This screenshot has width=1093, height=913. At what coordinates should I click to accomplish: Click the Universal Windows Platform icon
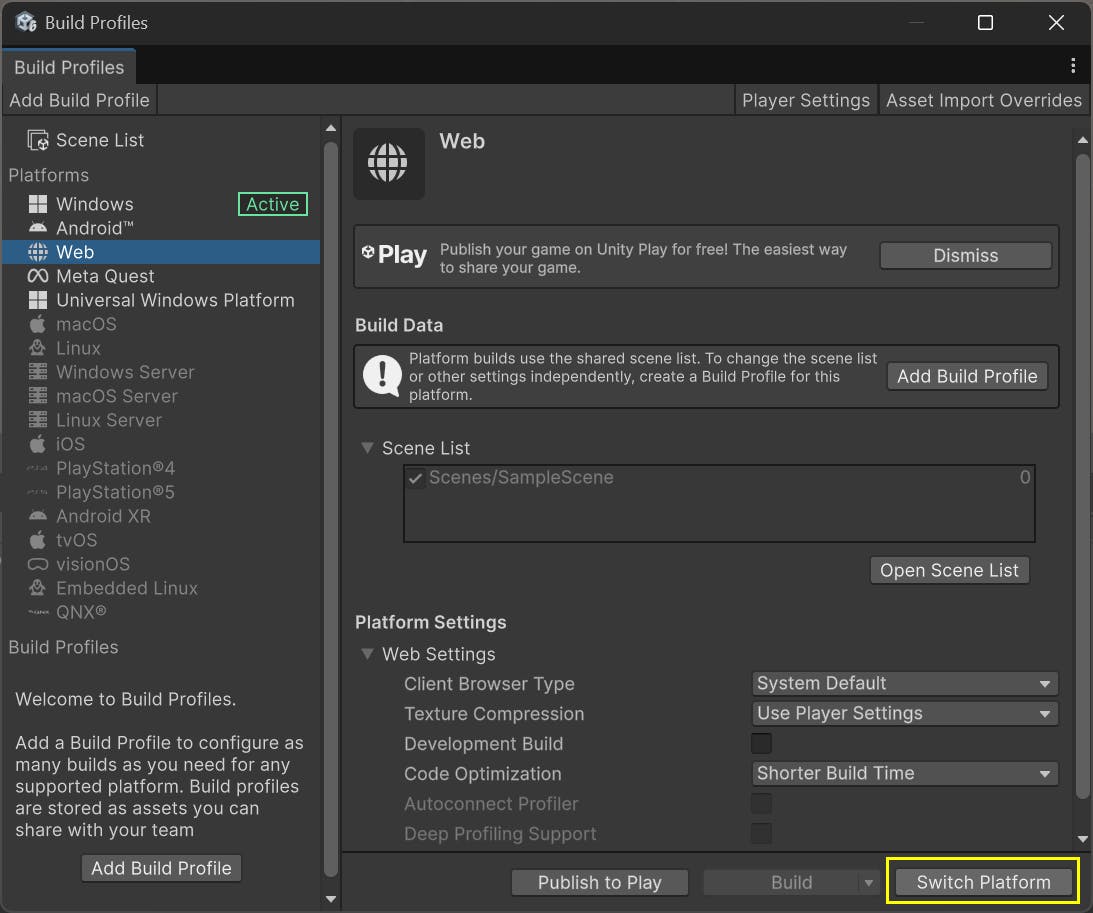click(x=38, y=300)
